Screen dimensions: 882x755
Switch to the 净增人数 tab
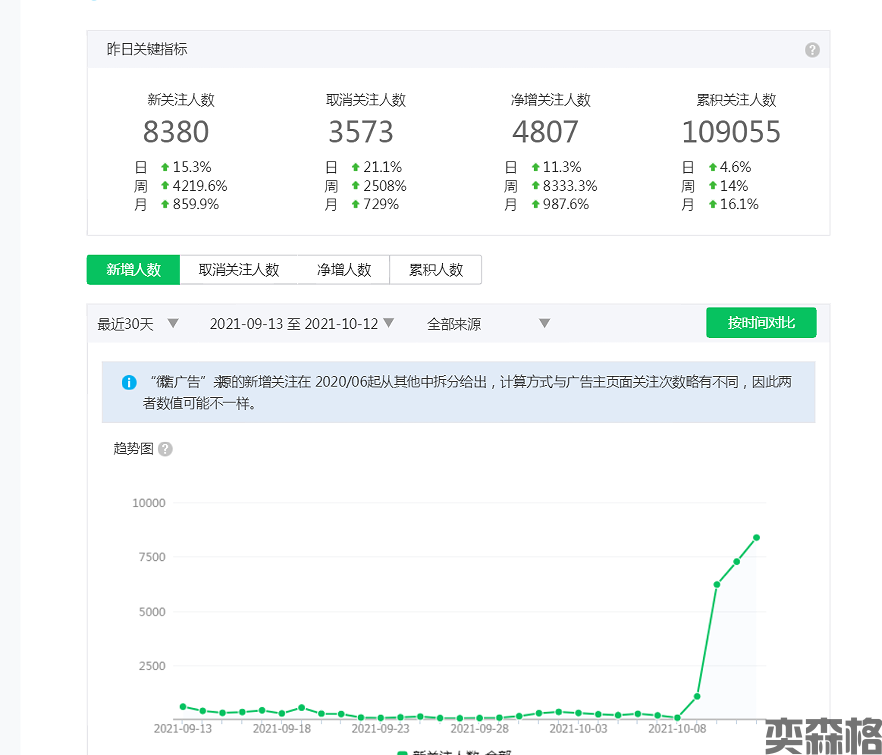click(344, 270)
